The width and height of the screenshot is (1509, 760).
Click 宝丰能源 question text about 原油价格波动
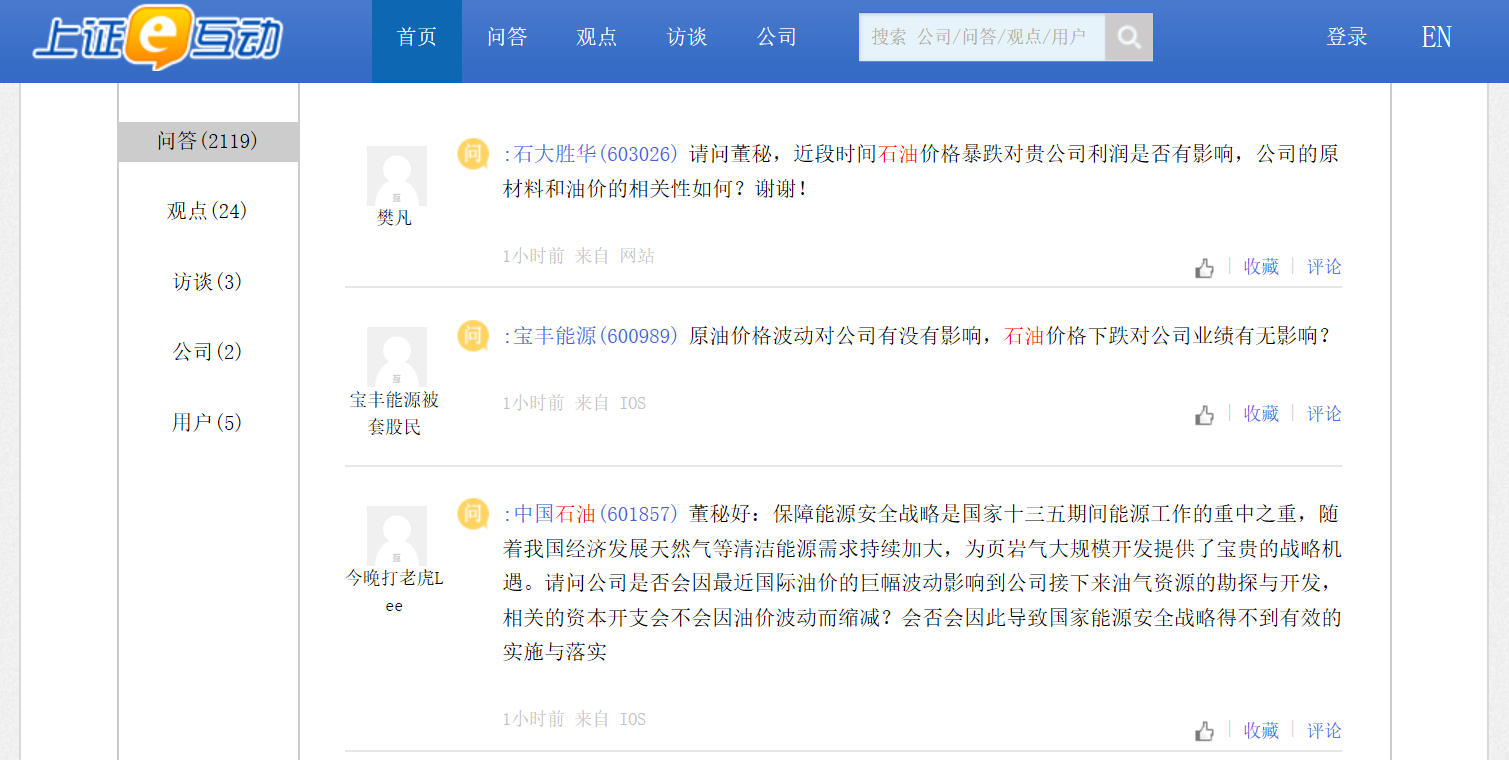(1010, 336)
